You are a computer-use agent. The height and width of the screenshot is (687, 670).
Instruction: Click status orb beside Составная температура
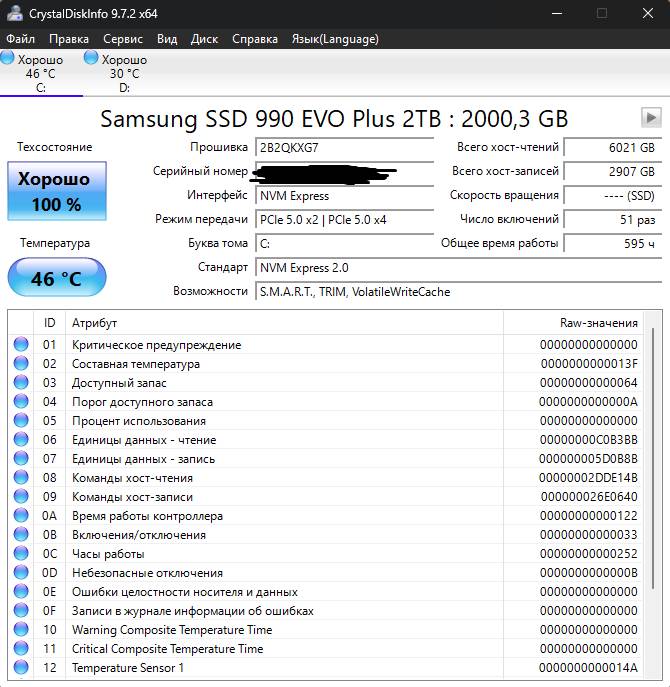[x=21, y=364]
